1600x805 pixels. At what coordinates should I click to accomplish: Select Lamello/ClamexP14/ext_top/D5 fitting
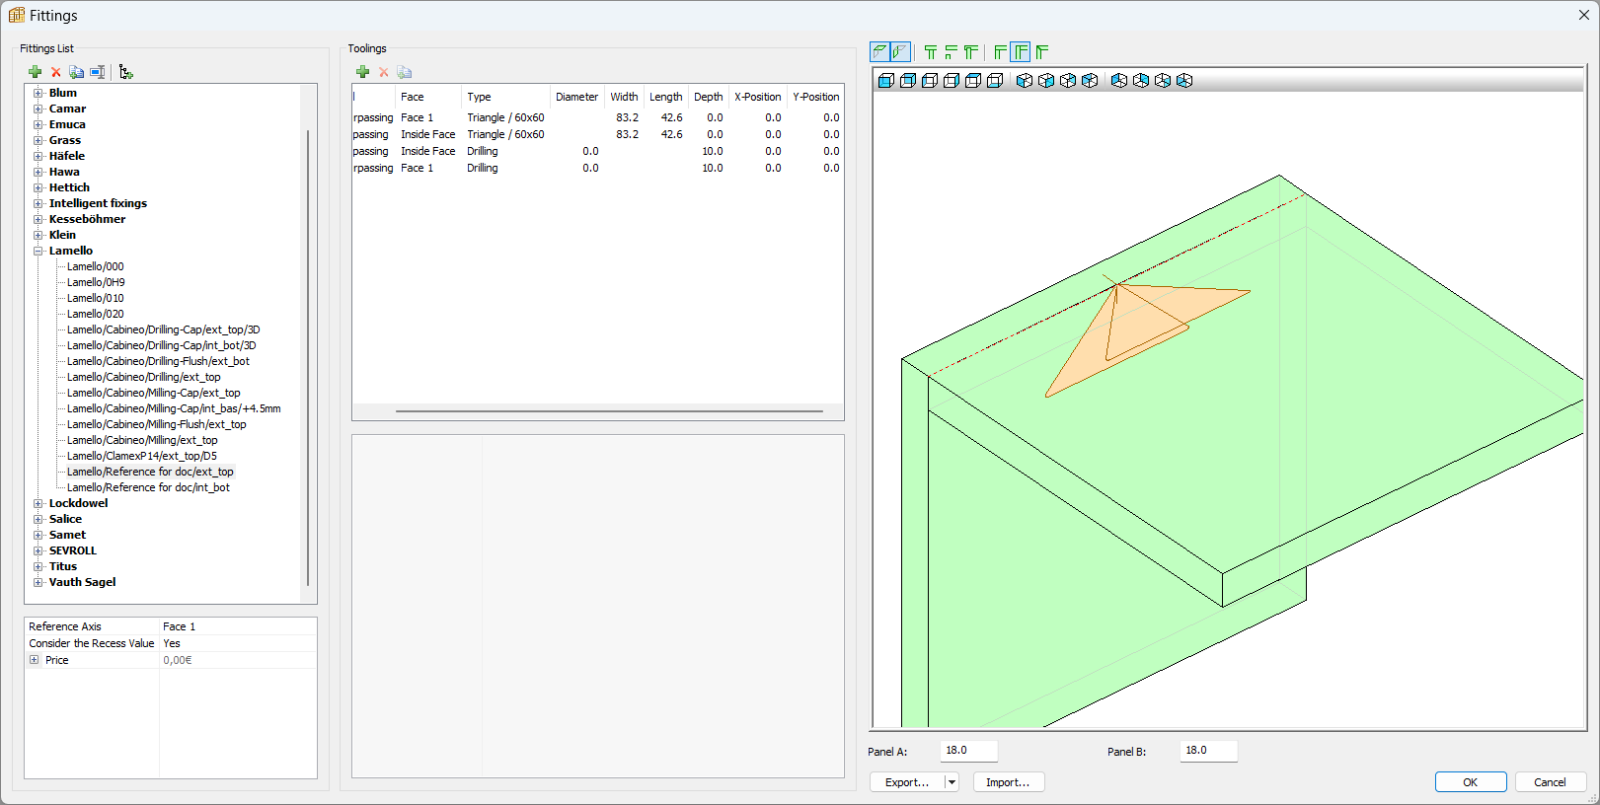141,456
